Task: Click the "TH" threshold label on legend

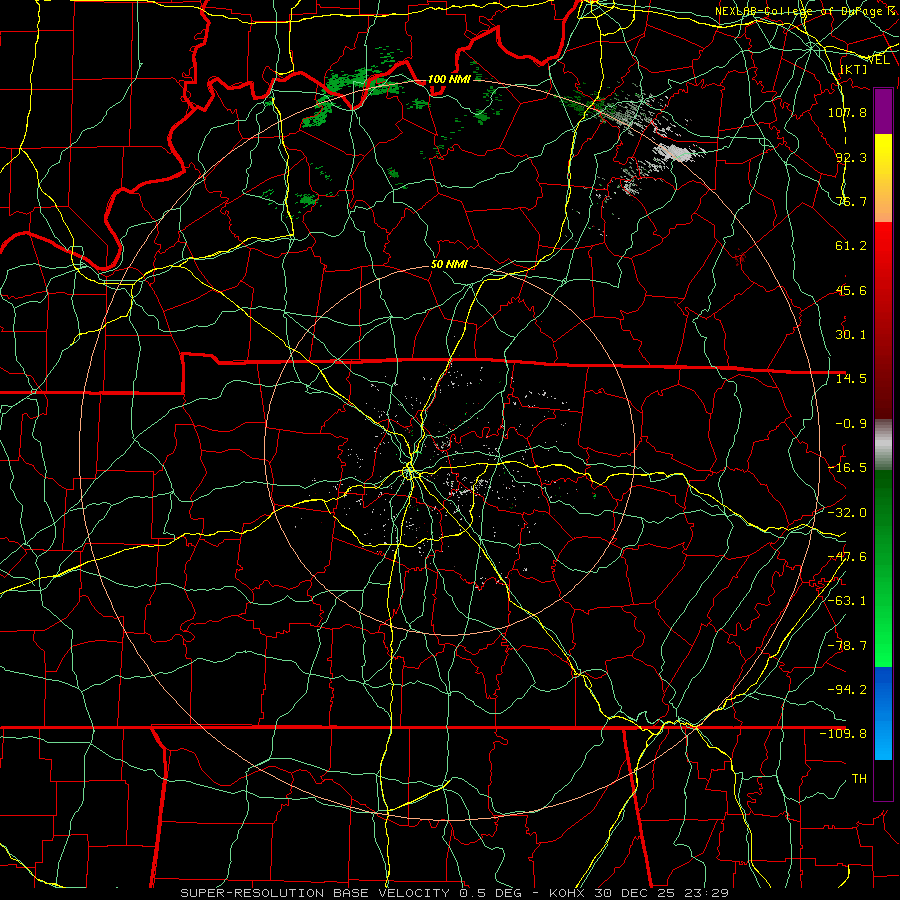Action: (859, 779)
